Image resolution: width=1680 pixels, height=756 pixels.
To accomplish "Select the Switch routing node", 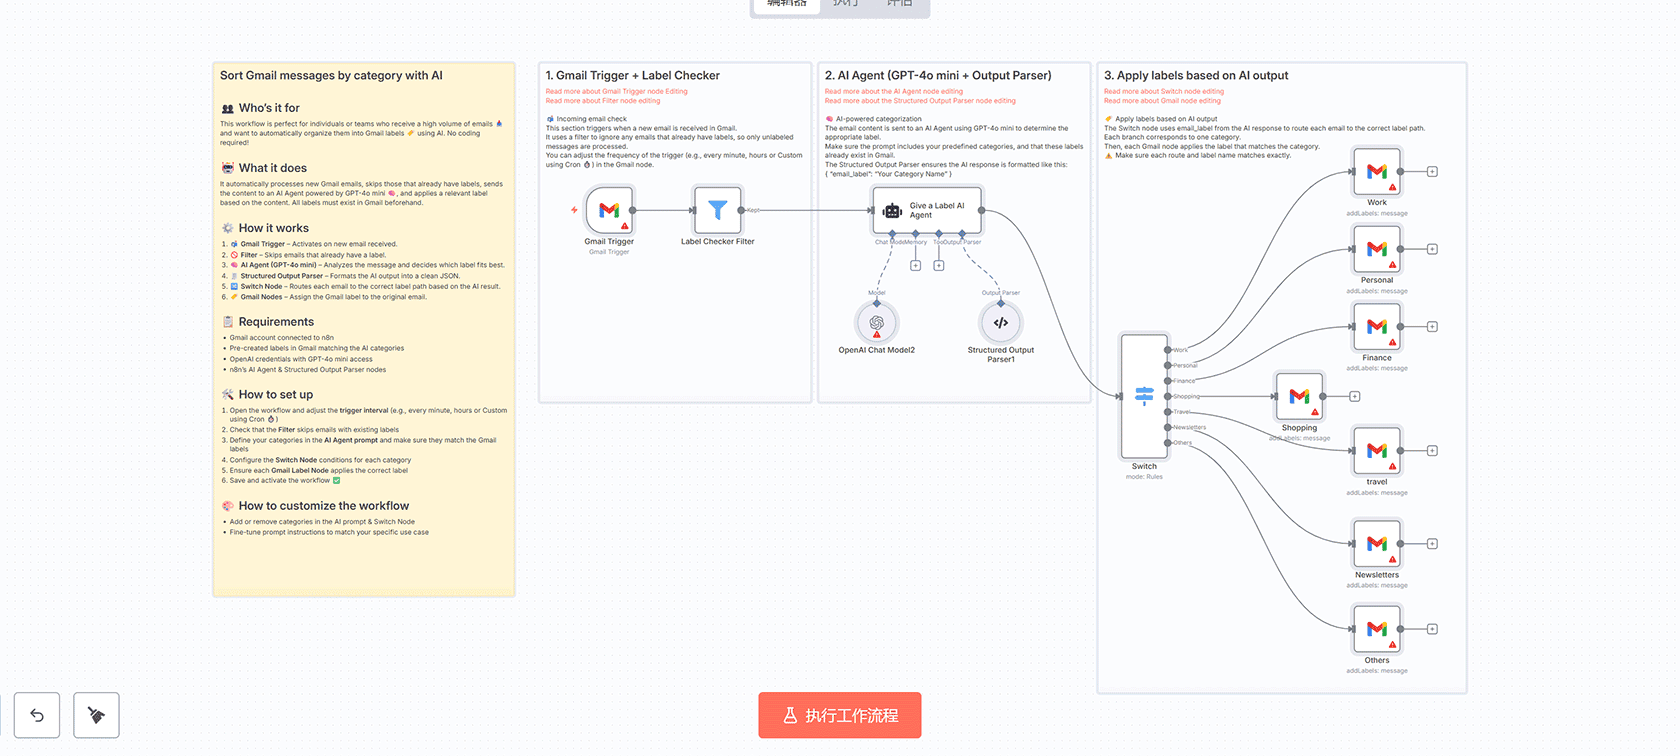I will point(1144,396).
